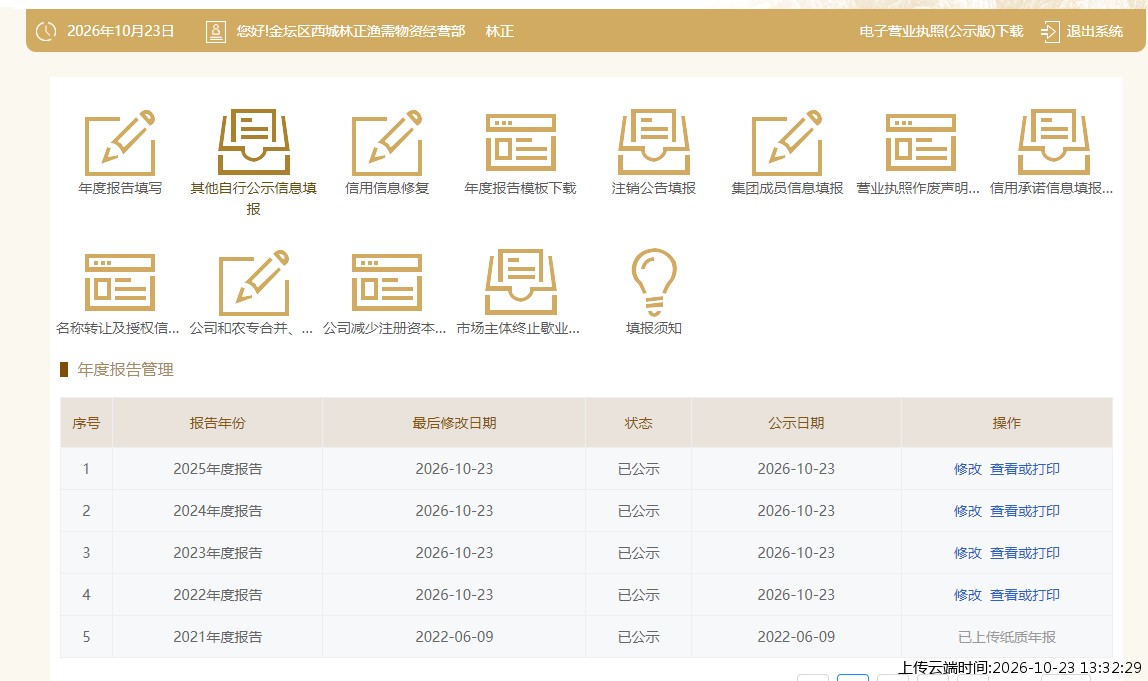Open 信用信息修复 icon
Viewport: 1148px width, 681px height.
point(387,143)
